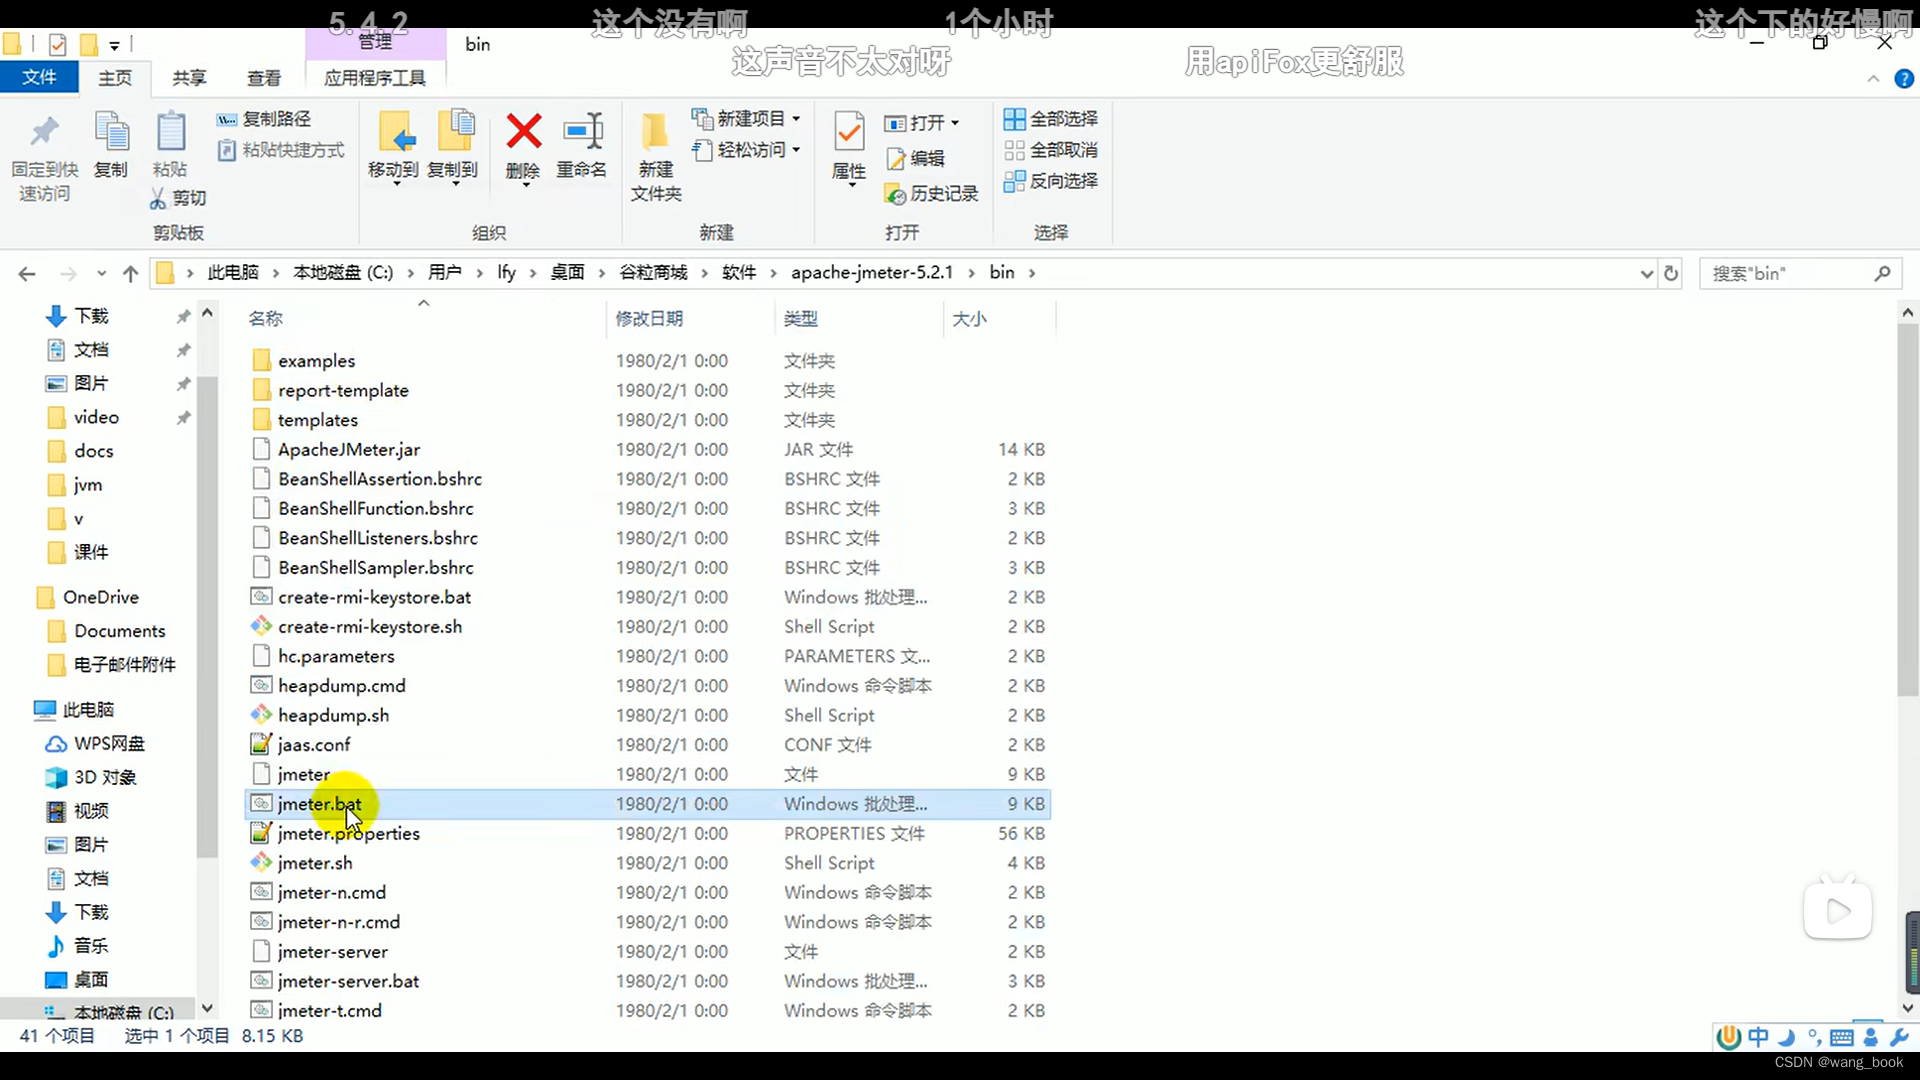The image size is (1920, 1080).
Task: Sort by Date modified column header
Action: pos(649,319)
